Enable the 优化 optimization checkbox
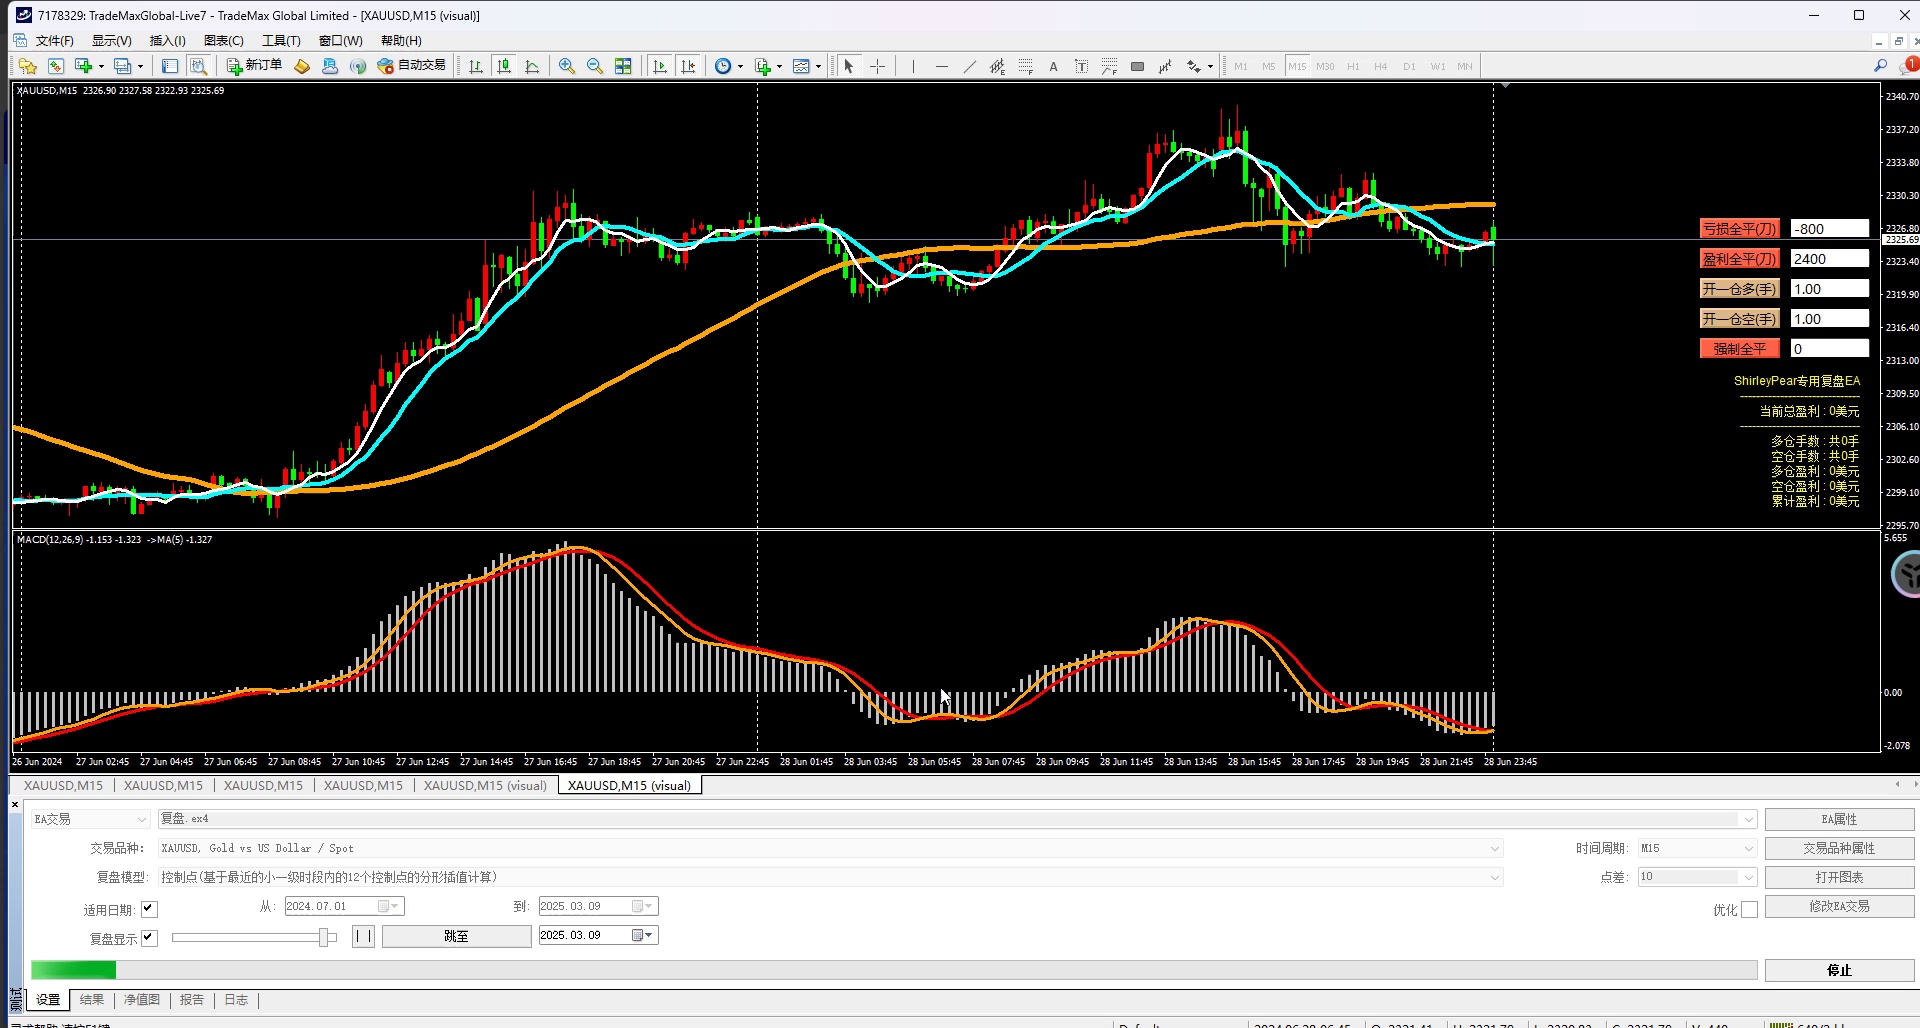 click(x=1749, y=909)
